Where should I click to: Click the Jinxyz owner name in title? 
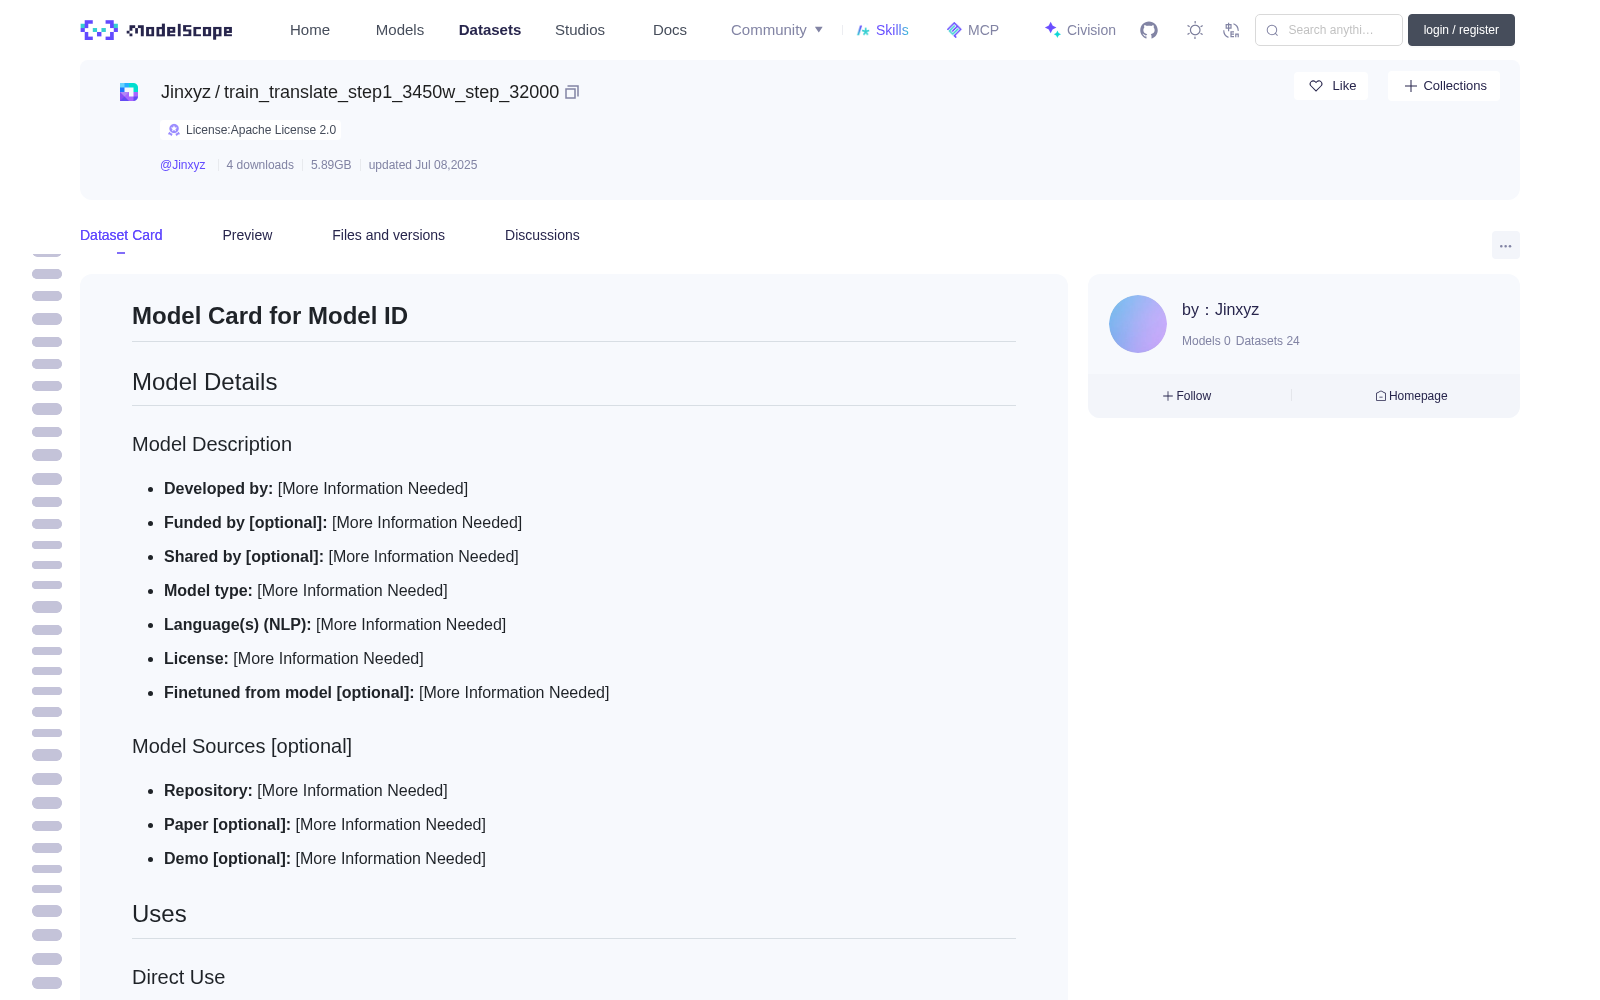tap(186, 92)
